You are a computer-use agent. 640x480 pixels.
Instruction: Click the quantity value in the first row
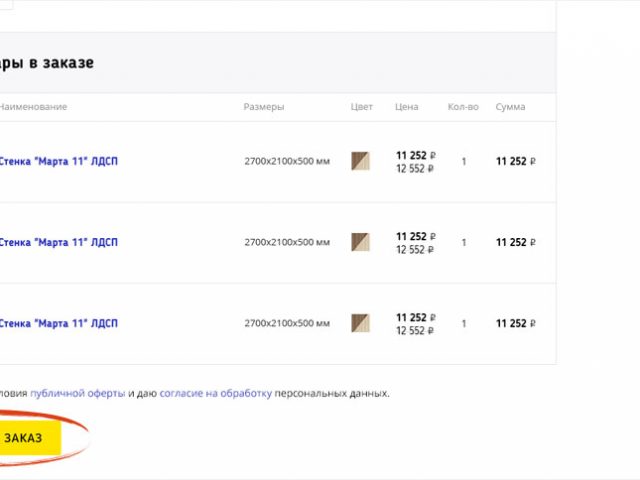click(463, 161)
